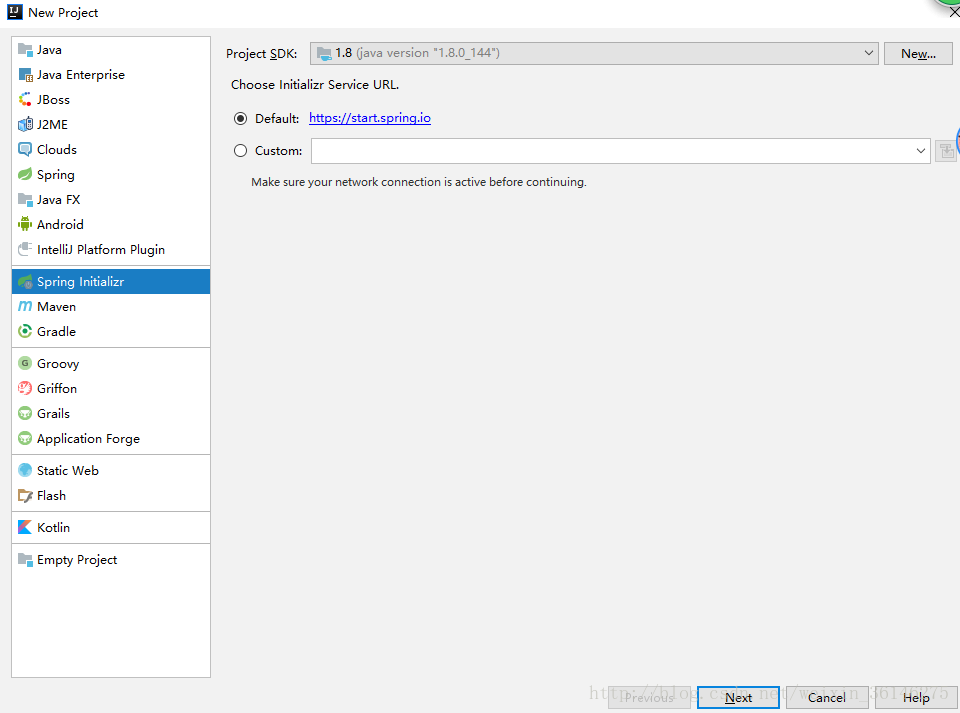Select the Custom URL radio button

pos(241,151)
